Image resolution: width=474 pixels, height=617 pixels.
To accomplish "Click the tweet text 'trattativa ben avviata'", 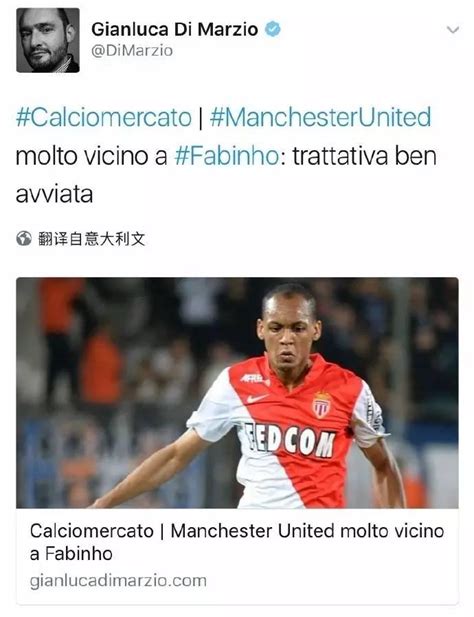I will click(226, 175).
